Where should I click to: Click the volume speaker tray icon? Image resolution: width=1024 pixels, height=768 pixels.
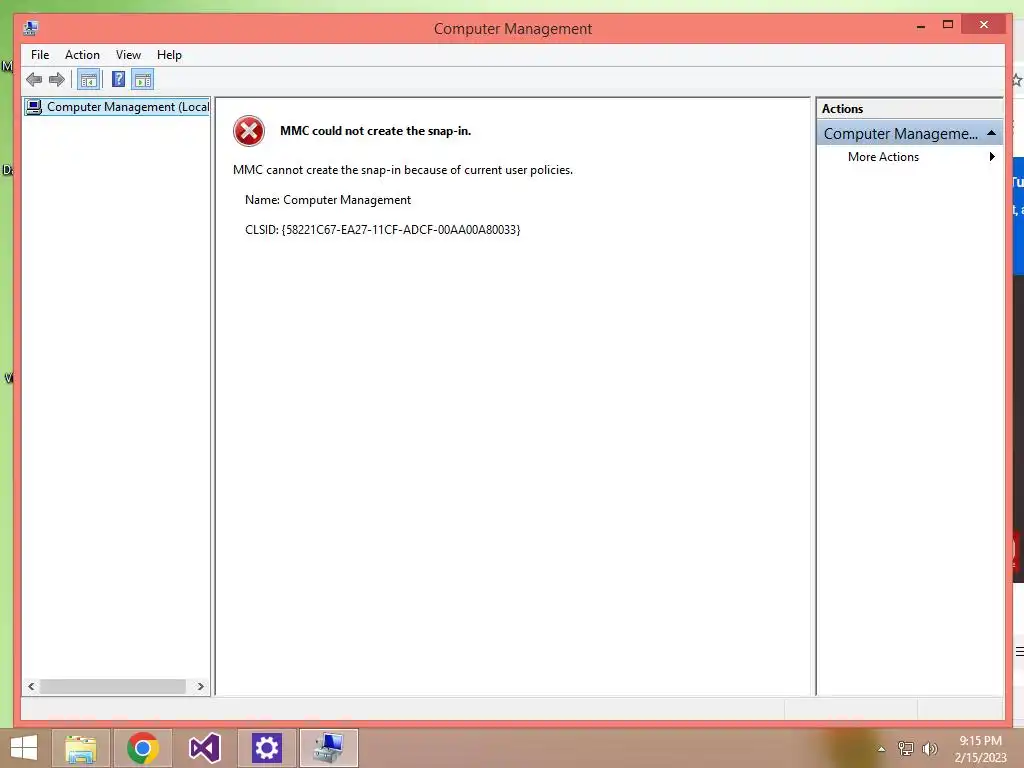coord(929,748)
